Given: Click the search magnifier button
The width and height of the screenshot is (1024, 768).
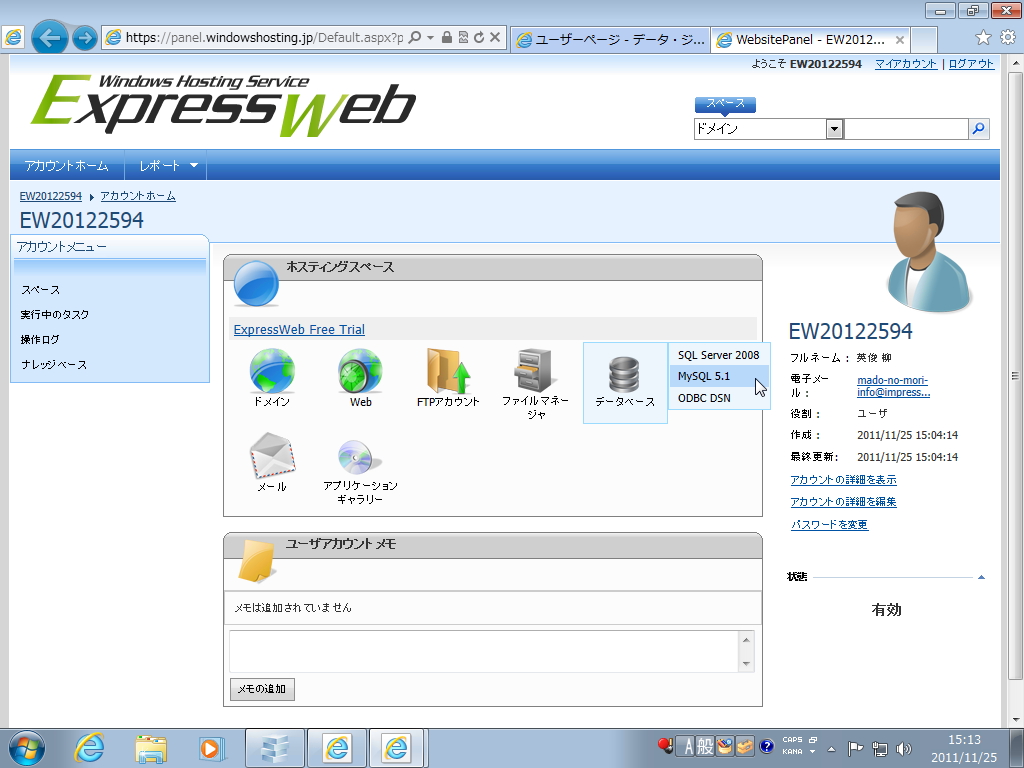Looking at the screenshot, I should pos(978,129).
